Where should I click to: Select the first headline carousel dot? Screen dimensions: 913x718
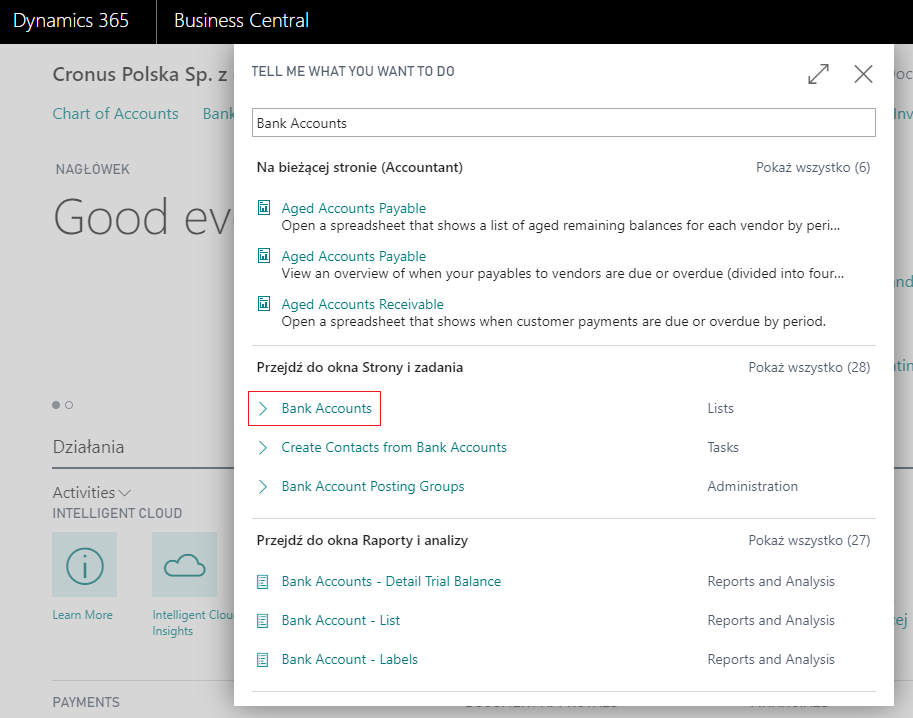tap(56, 405)
